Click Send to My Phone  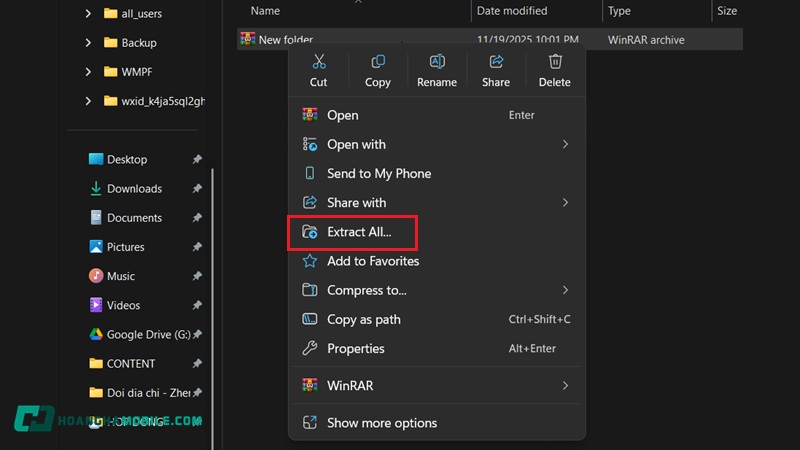point(378,173)
